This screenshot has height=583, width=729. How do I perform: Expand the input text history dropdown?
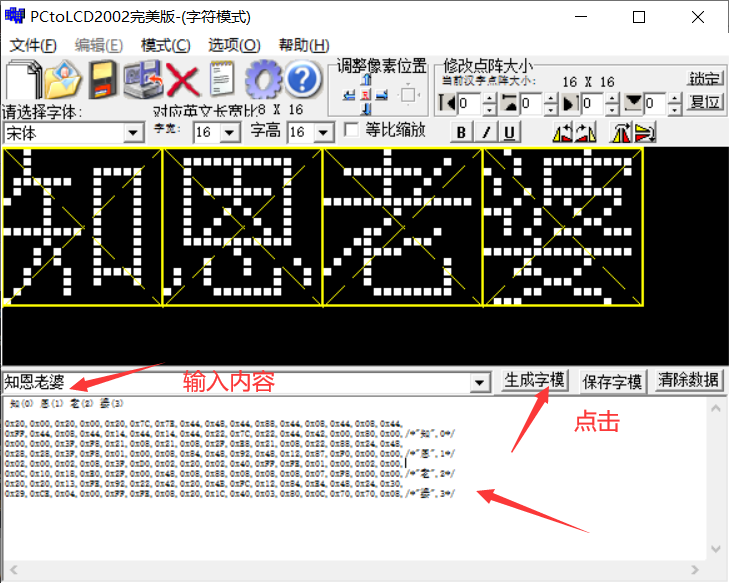[x=479, y=383]
